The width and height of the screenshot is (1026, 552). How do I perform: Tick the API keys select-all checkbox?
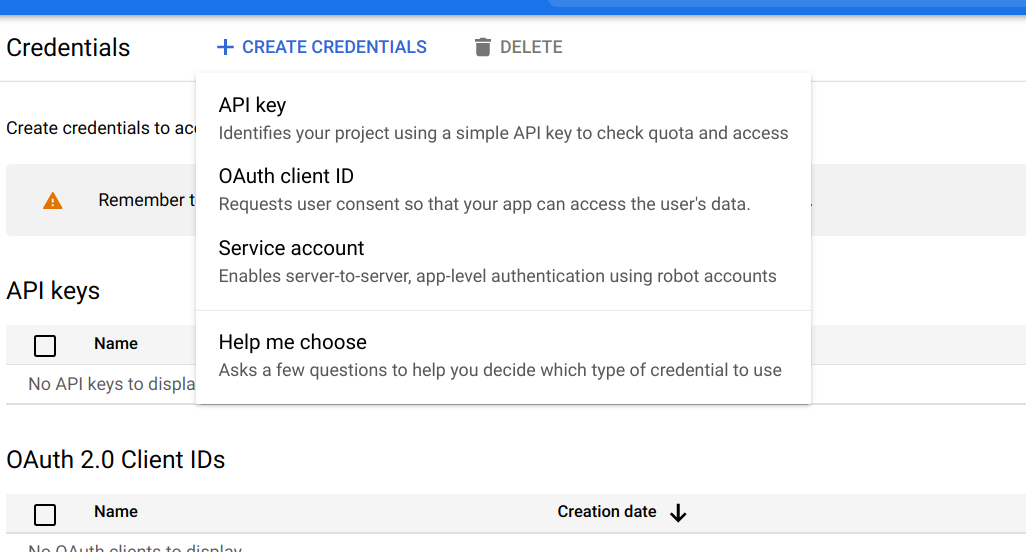tap(45, 346)
